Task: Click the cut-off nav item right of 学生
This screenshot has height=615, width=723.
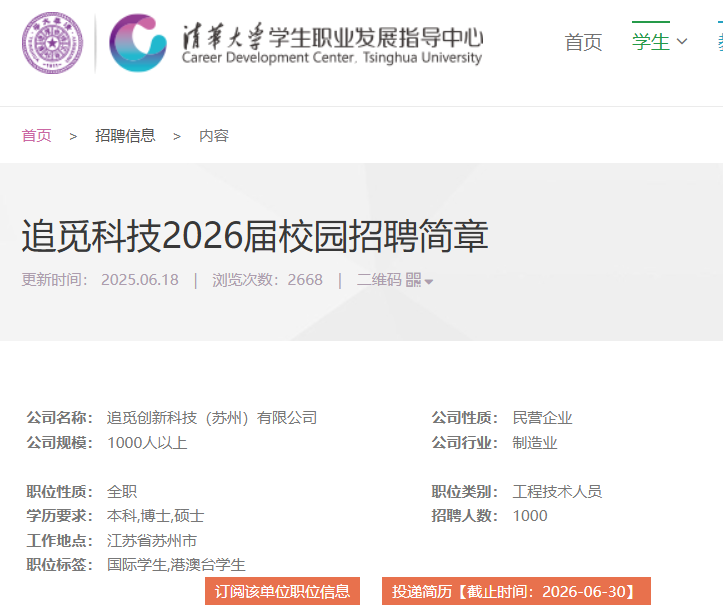Action: (718, 42)
